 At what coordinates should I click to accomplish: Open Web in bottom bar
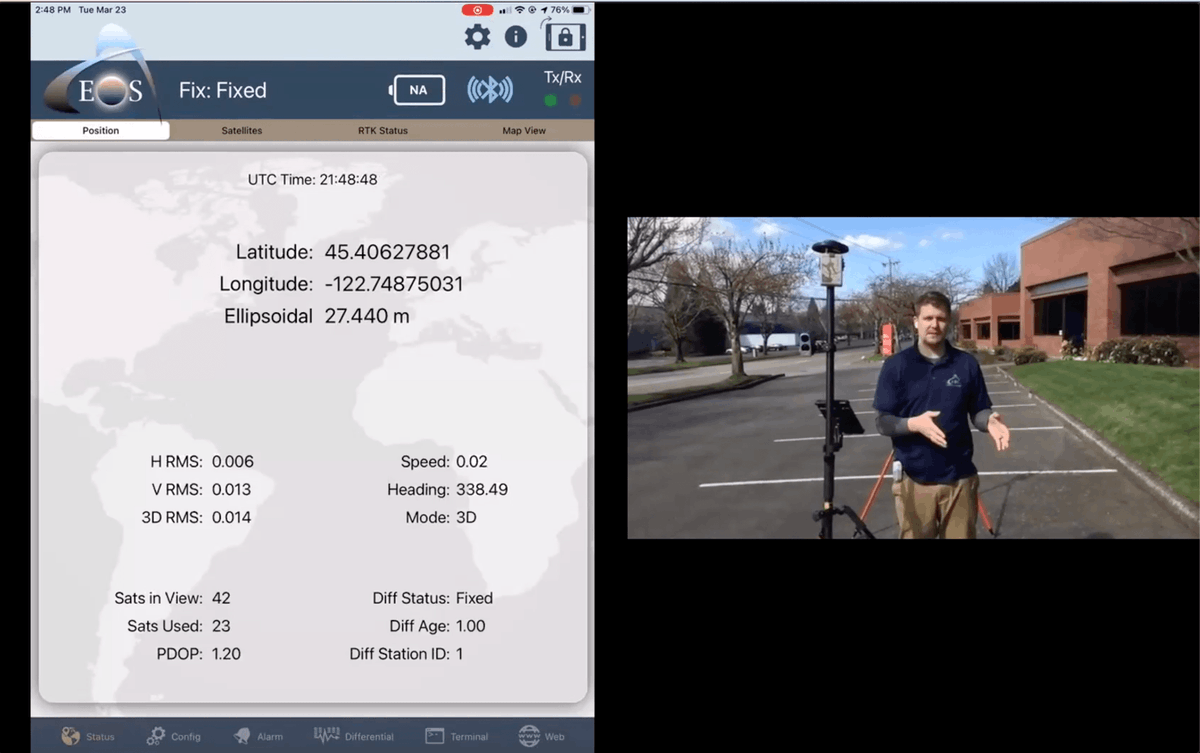point(542,736)
